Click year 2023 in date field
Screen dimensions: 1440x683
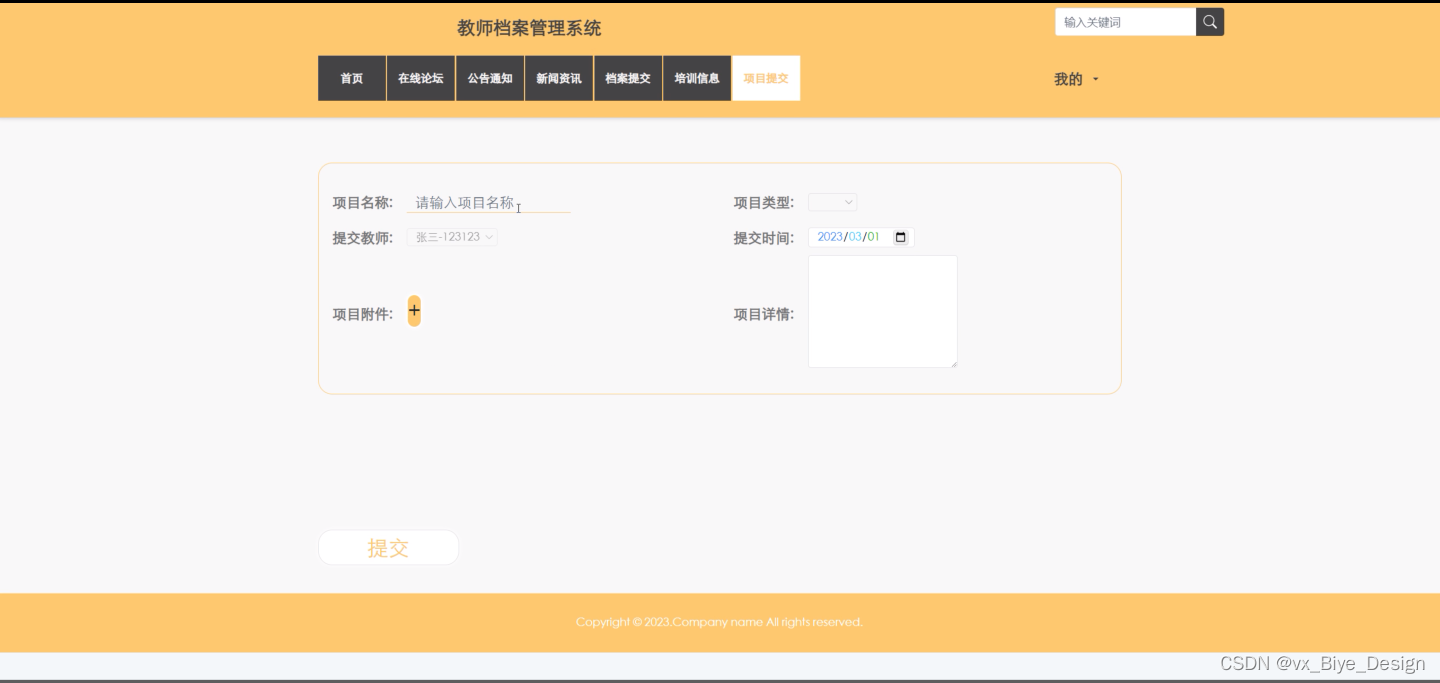point(830,237)
